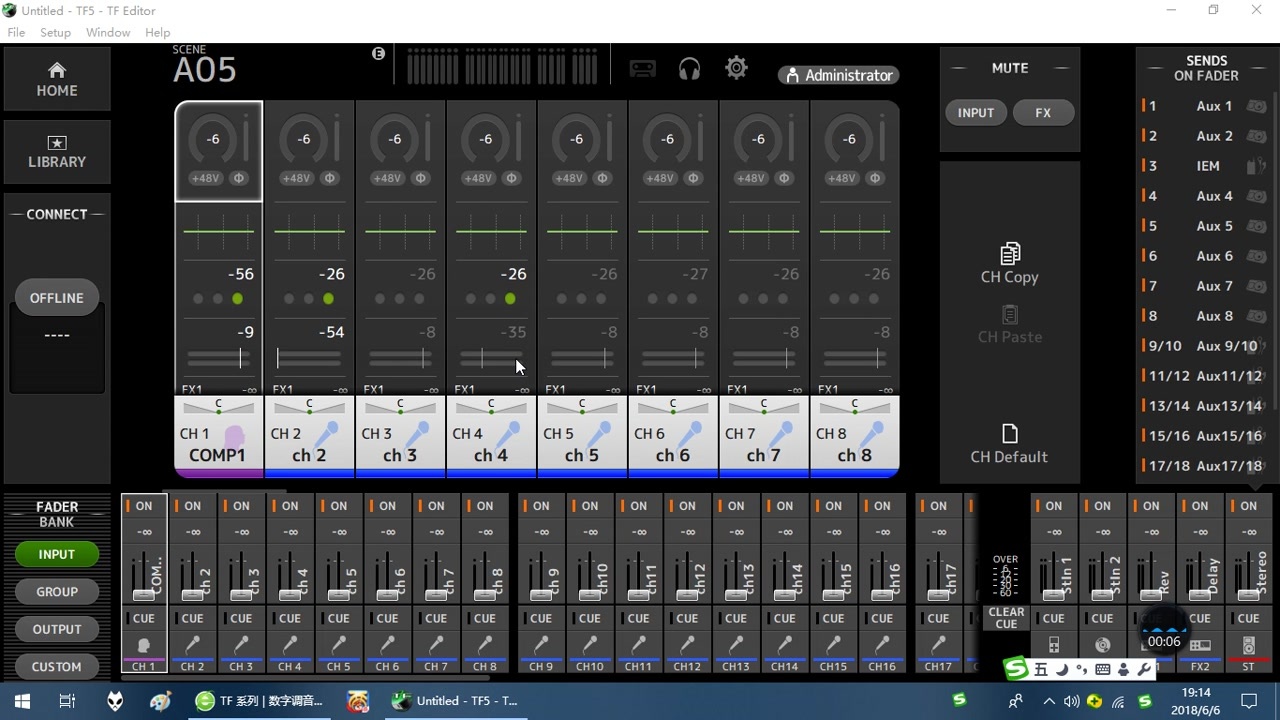Viewport: 1280px width, 720px height.
Task: Open the Window menu
Action: pyautogui.click(x=108, y=32)
